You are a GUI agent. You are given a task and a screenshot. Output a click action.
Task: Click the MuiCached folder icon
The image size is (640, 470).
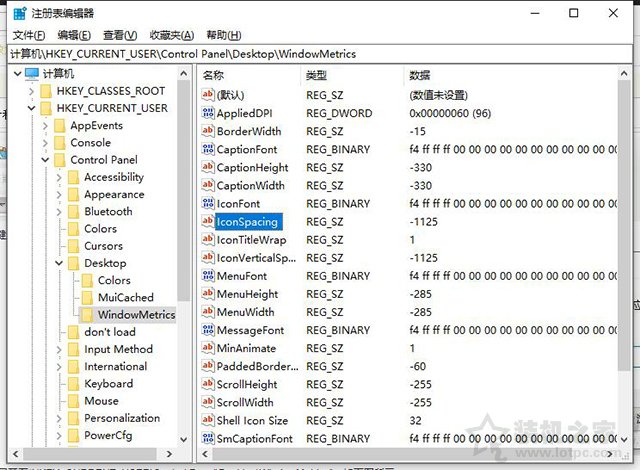pos(87,297)
